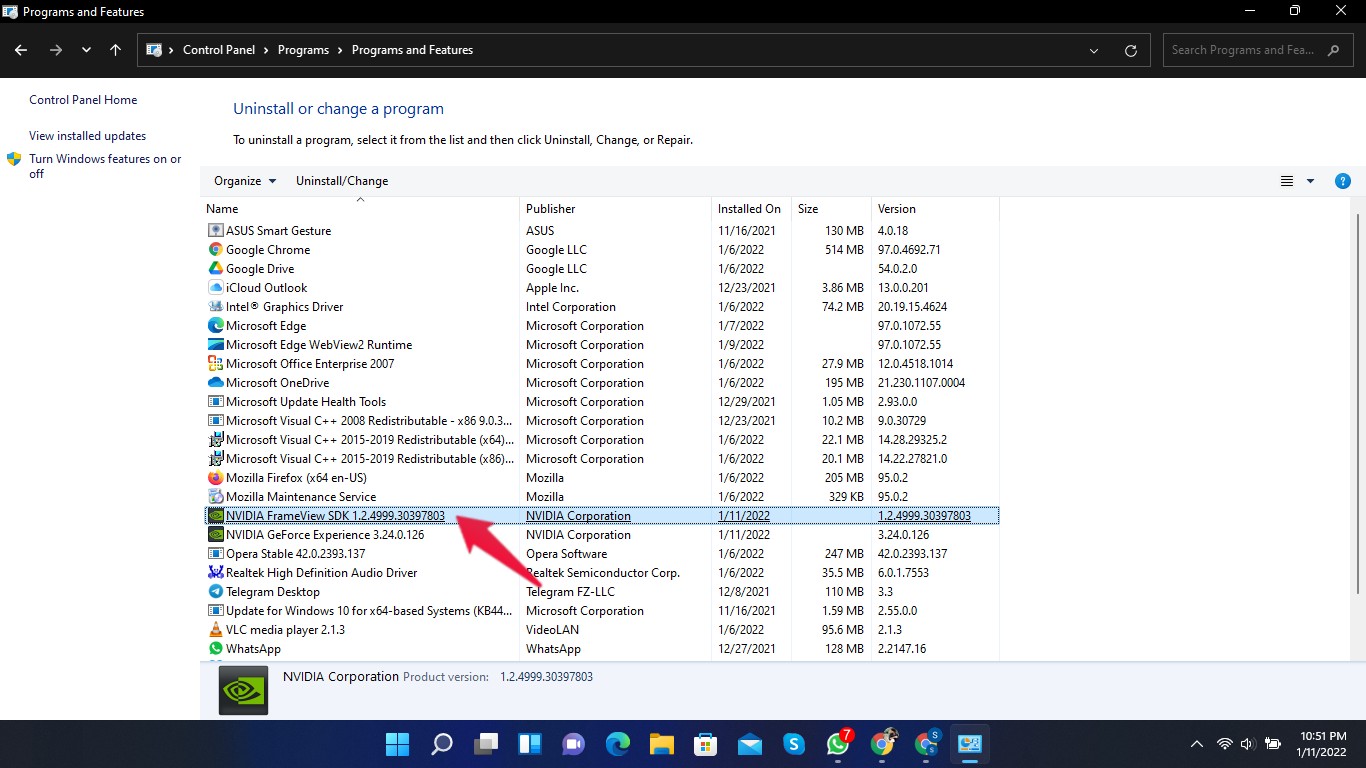This screenshot has height=768, width=1366.
Task: Open Microsoft Store from the taskbar
Action: click(706, 744)
